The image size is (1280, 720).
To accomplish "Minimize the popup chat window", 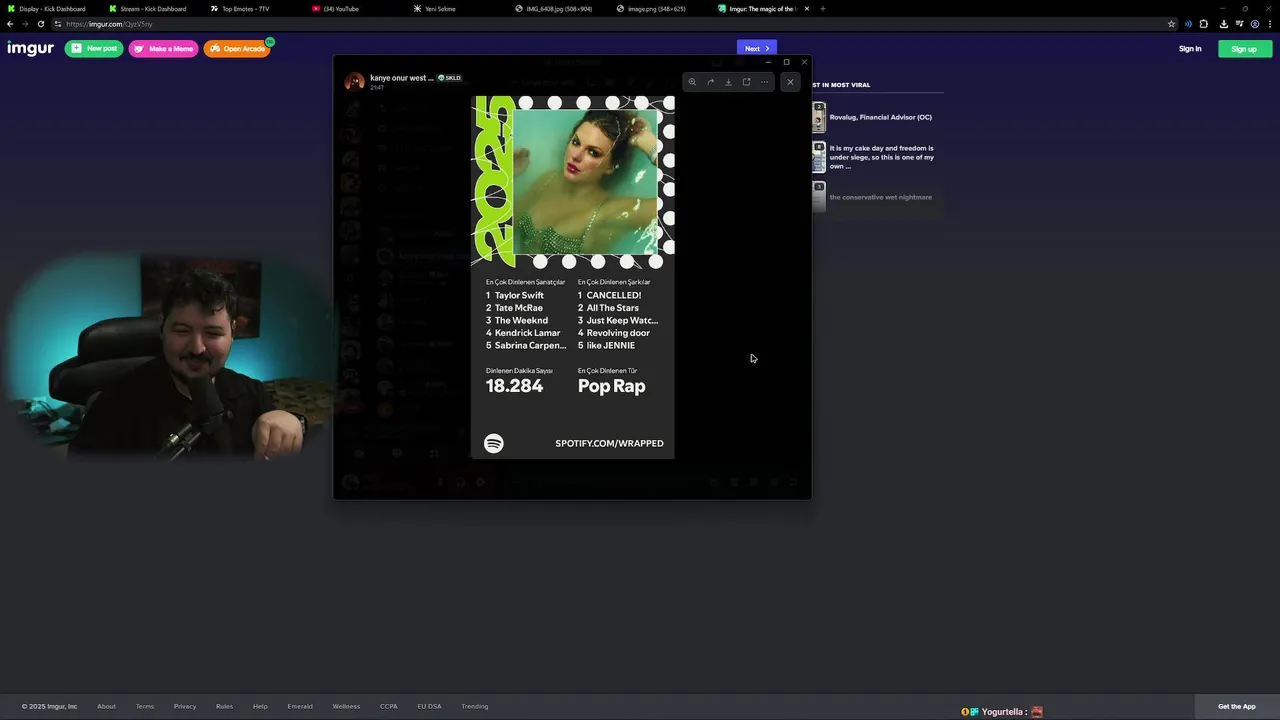I will 768,62.
